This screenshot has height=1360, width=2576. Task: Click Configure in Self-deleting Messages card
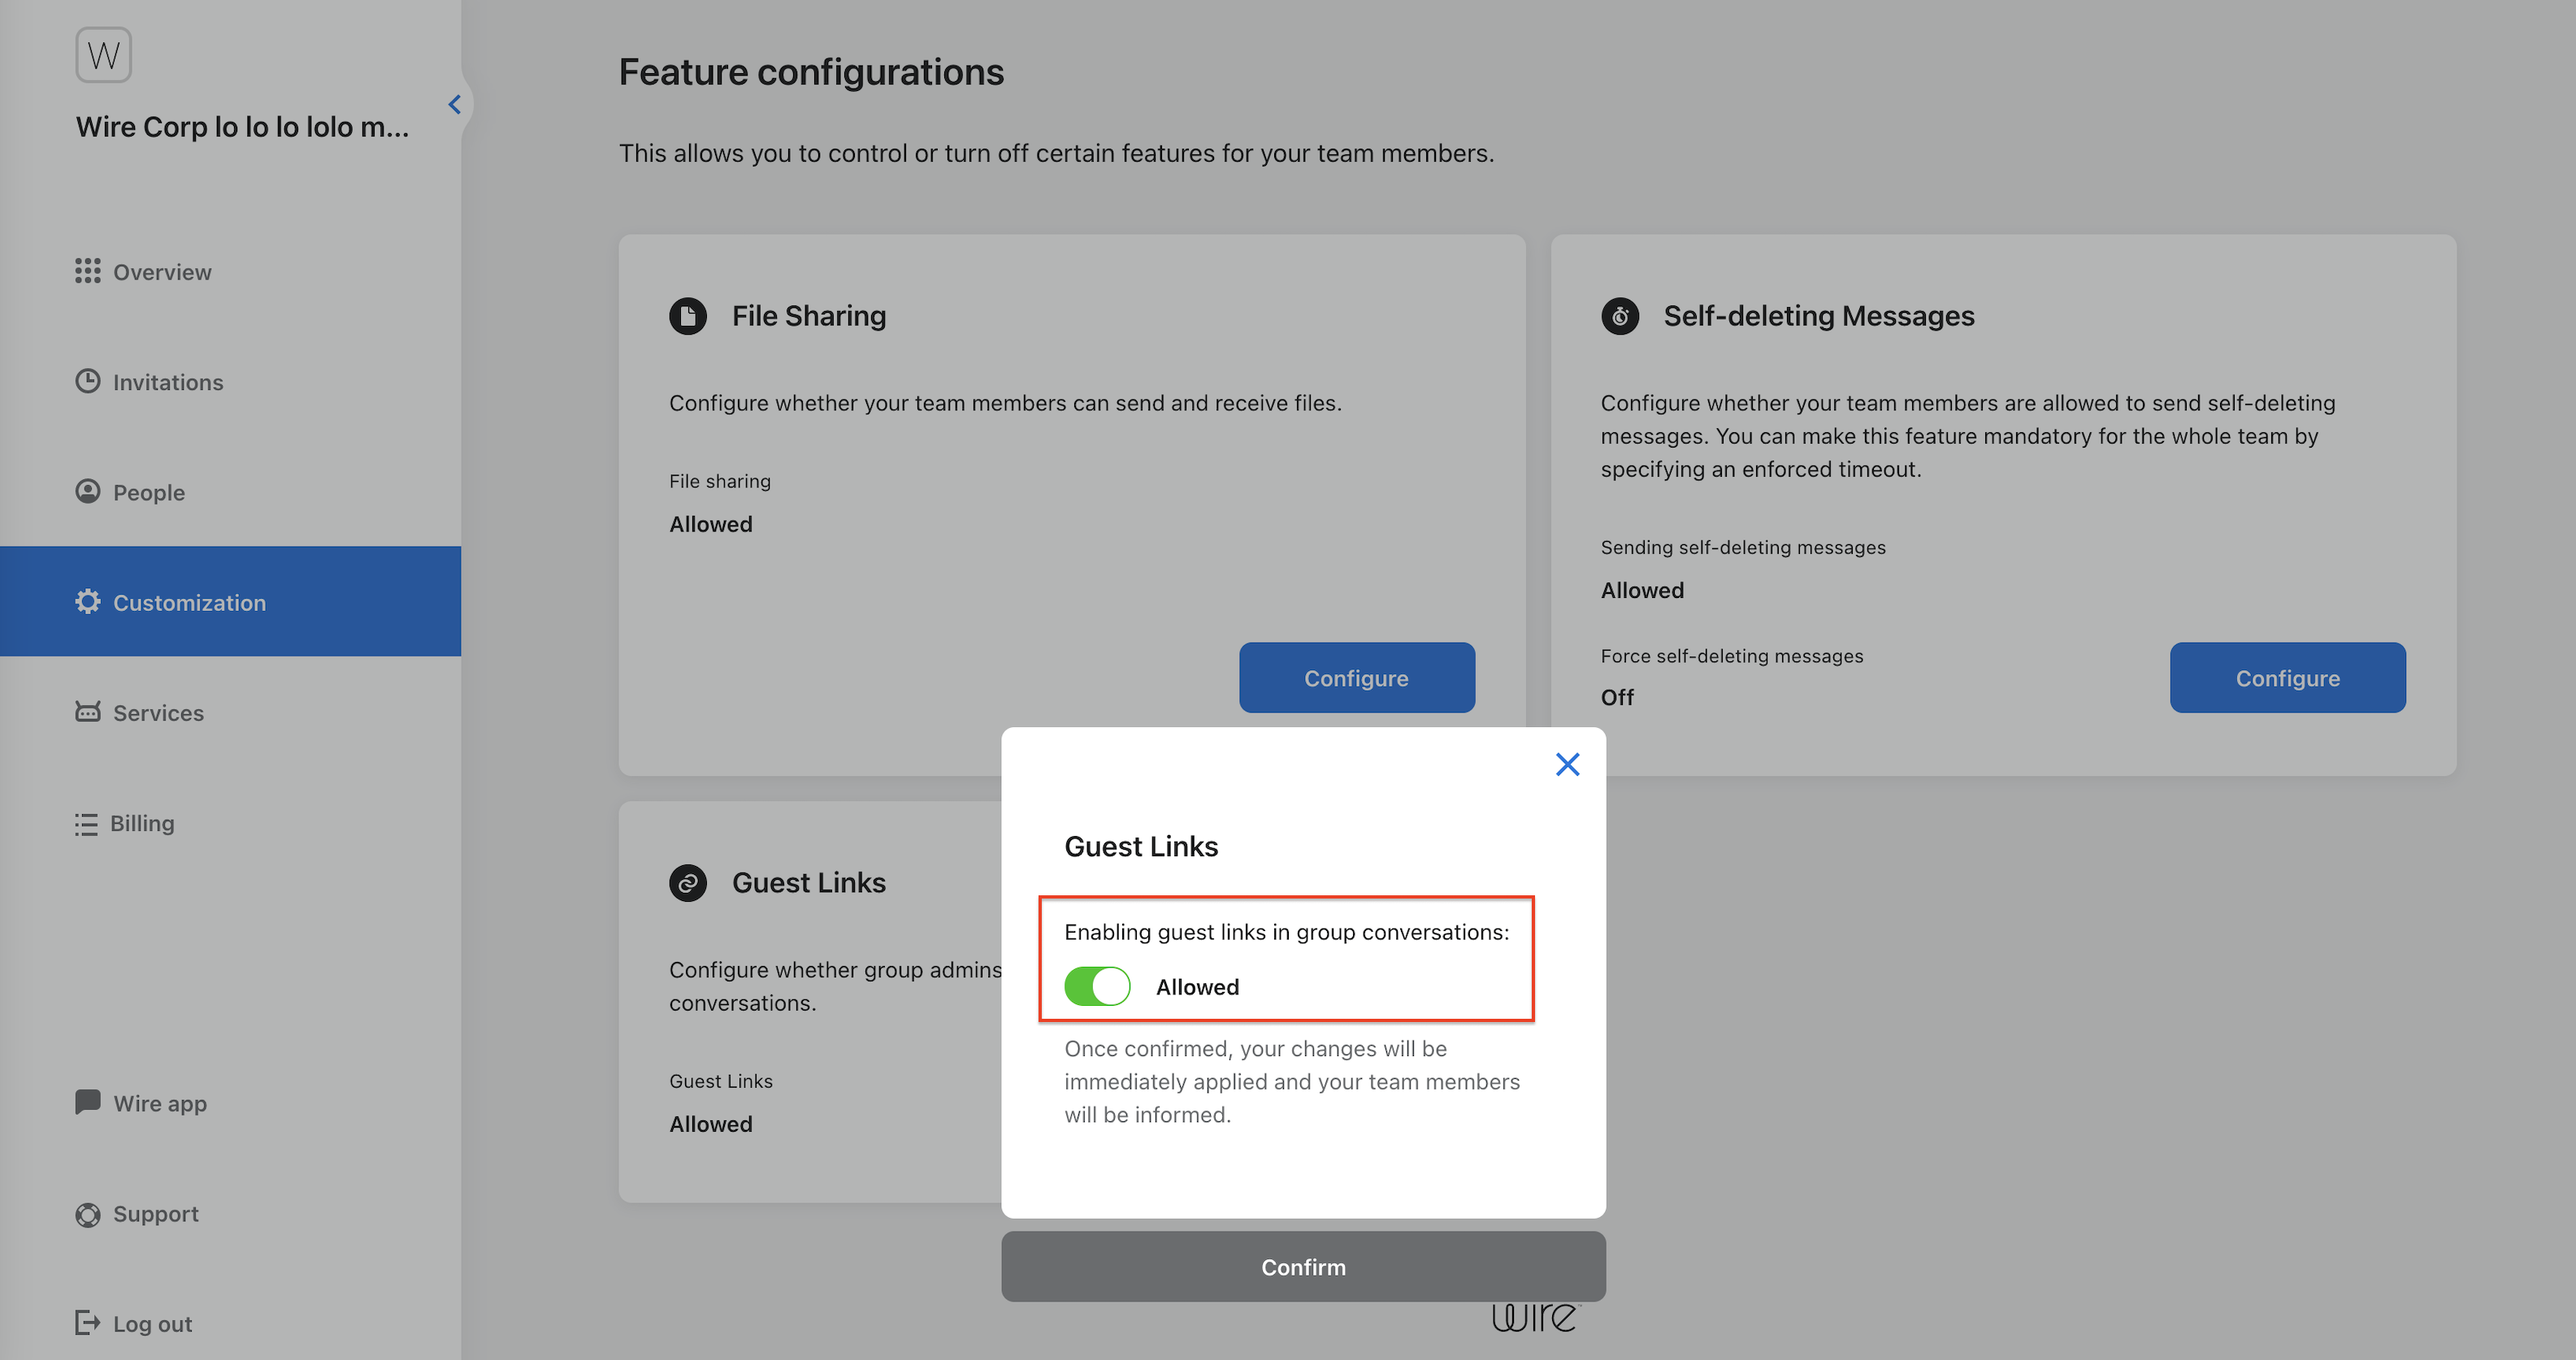coord(2287,678)
